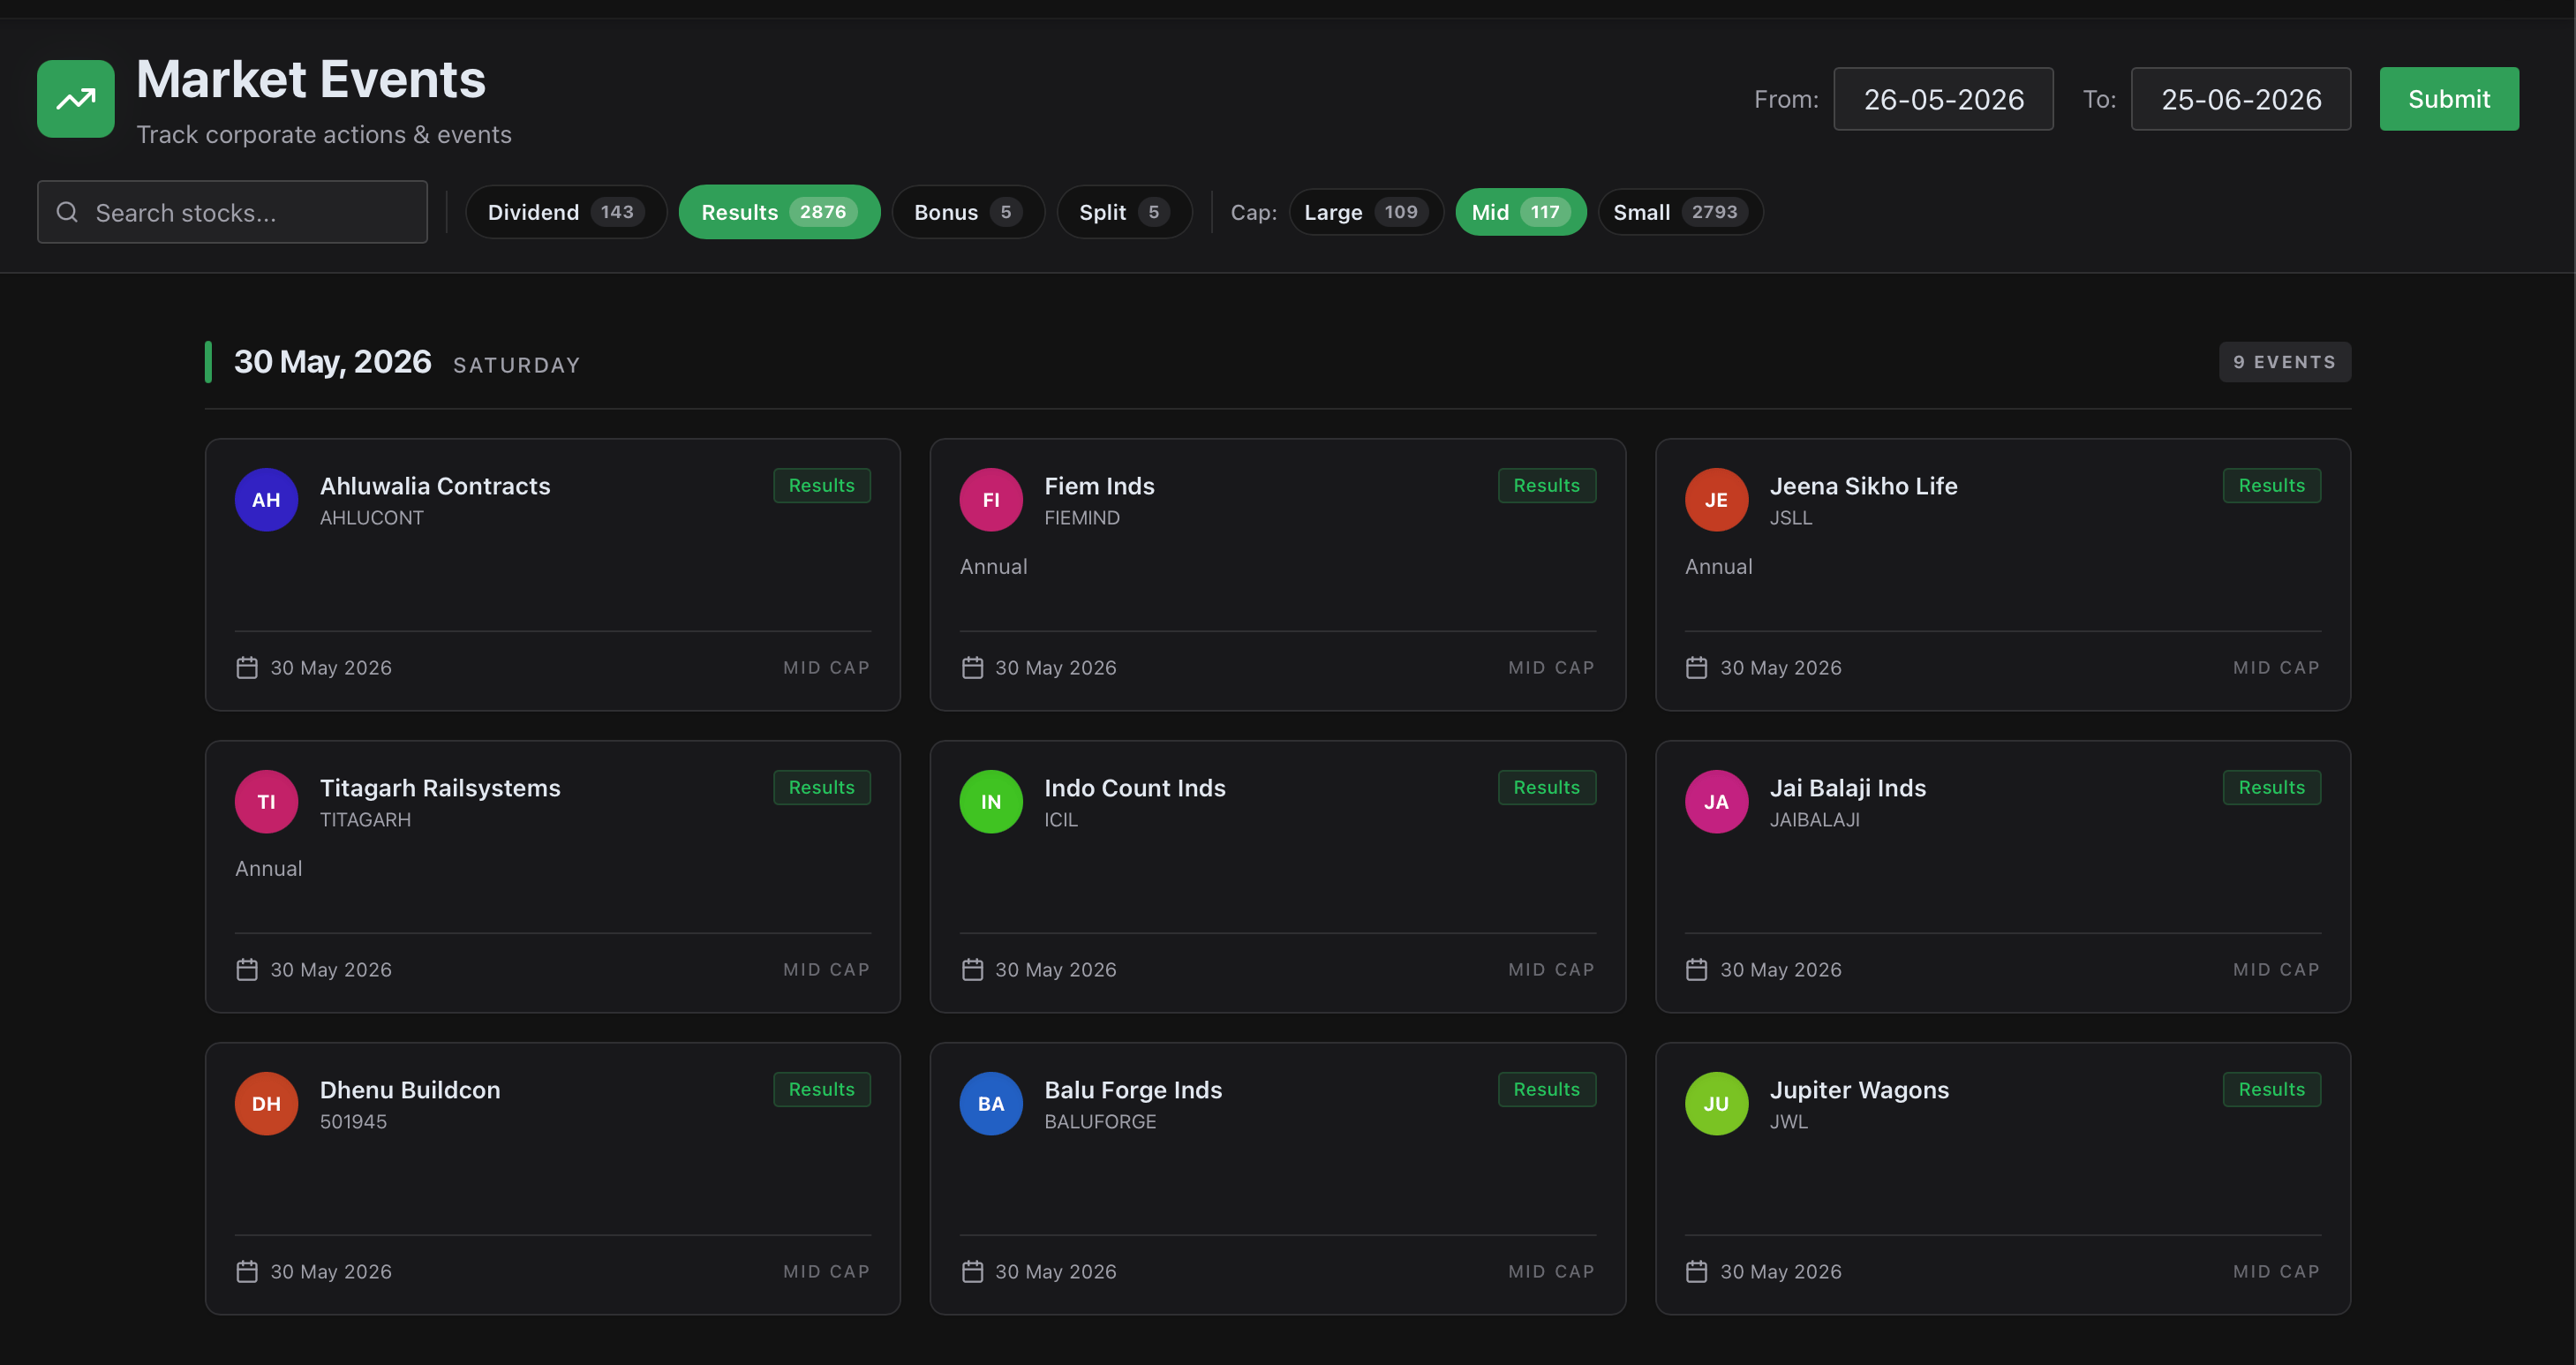This screenshot has height=1365, width=2576.
Task: Click calendar icon on Balu Forge Inds card
Action: (x=972, y=1271)
